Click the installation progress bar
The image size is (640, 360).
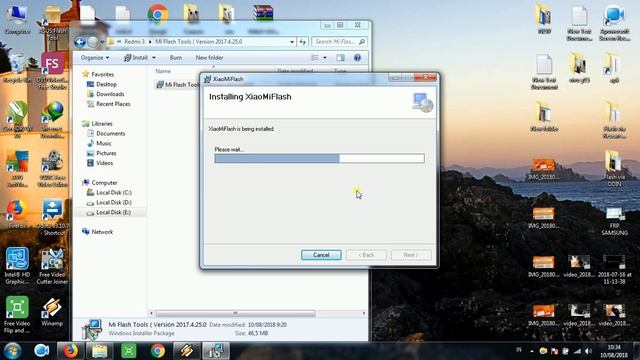[x=319, y=158]
